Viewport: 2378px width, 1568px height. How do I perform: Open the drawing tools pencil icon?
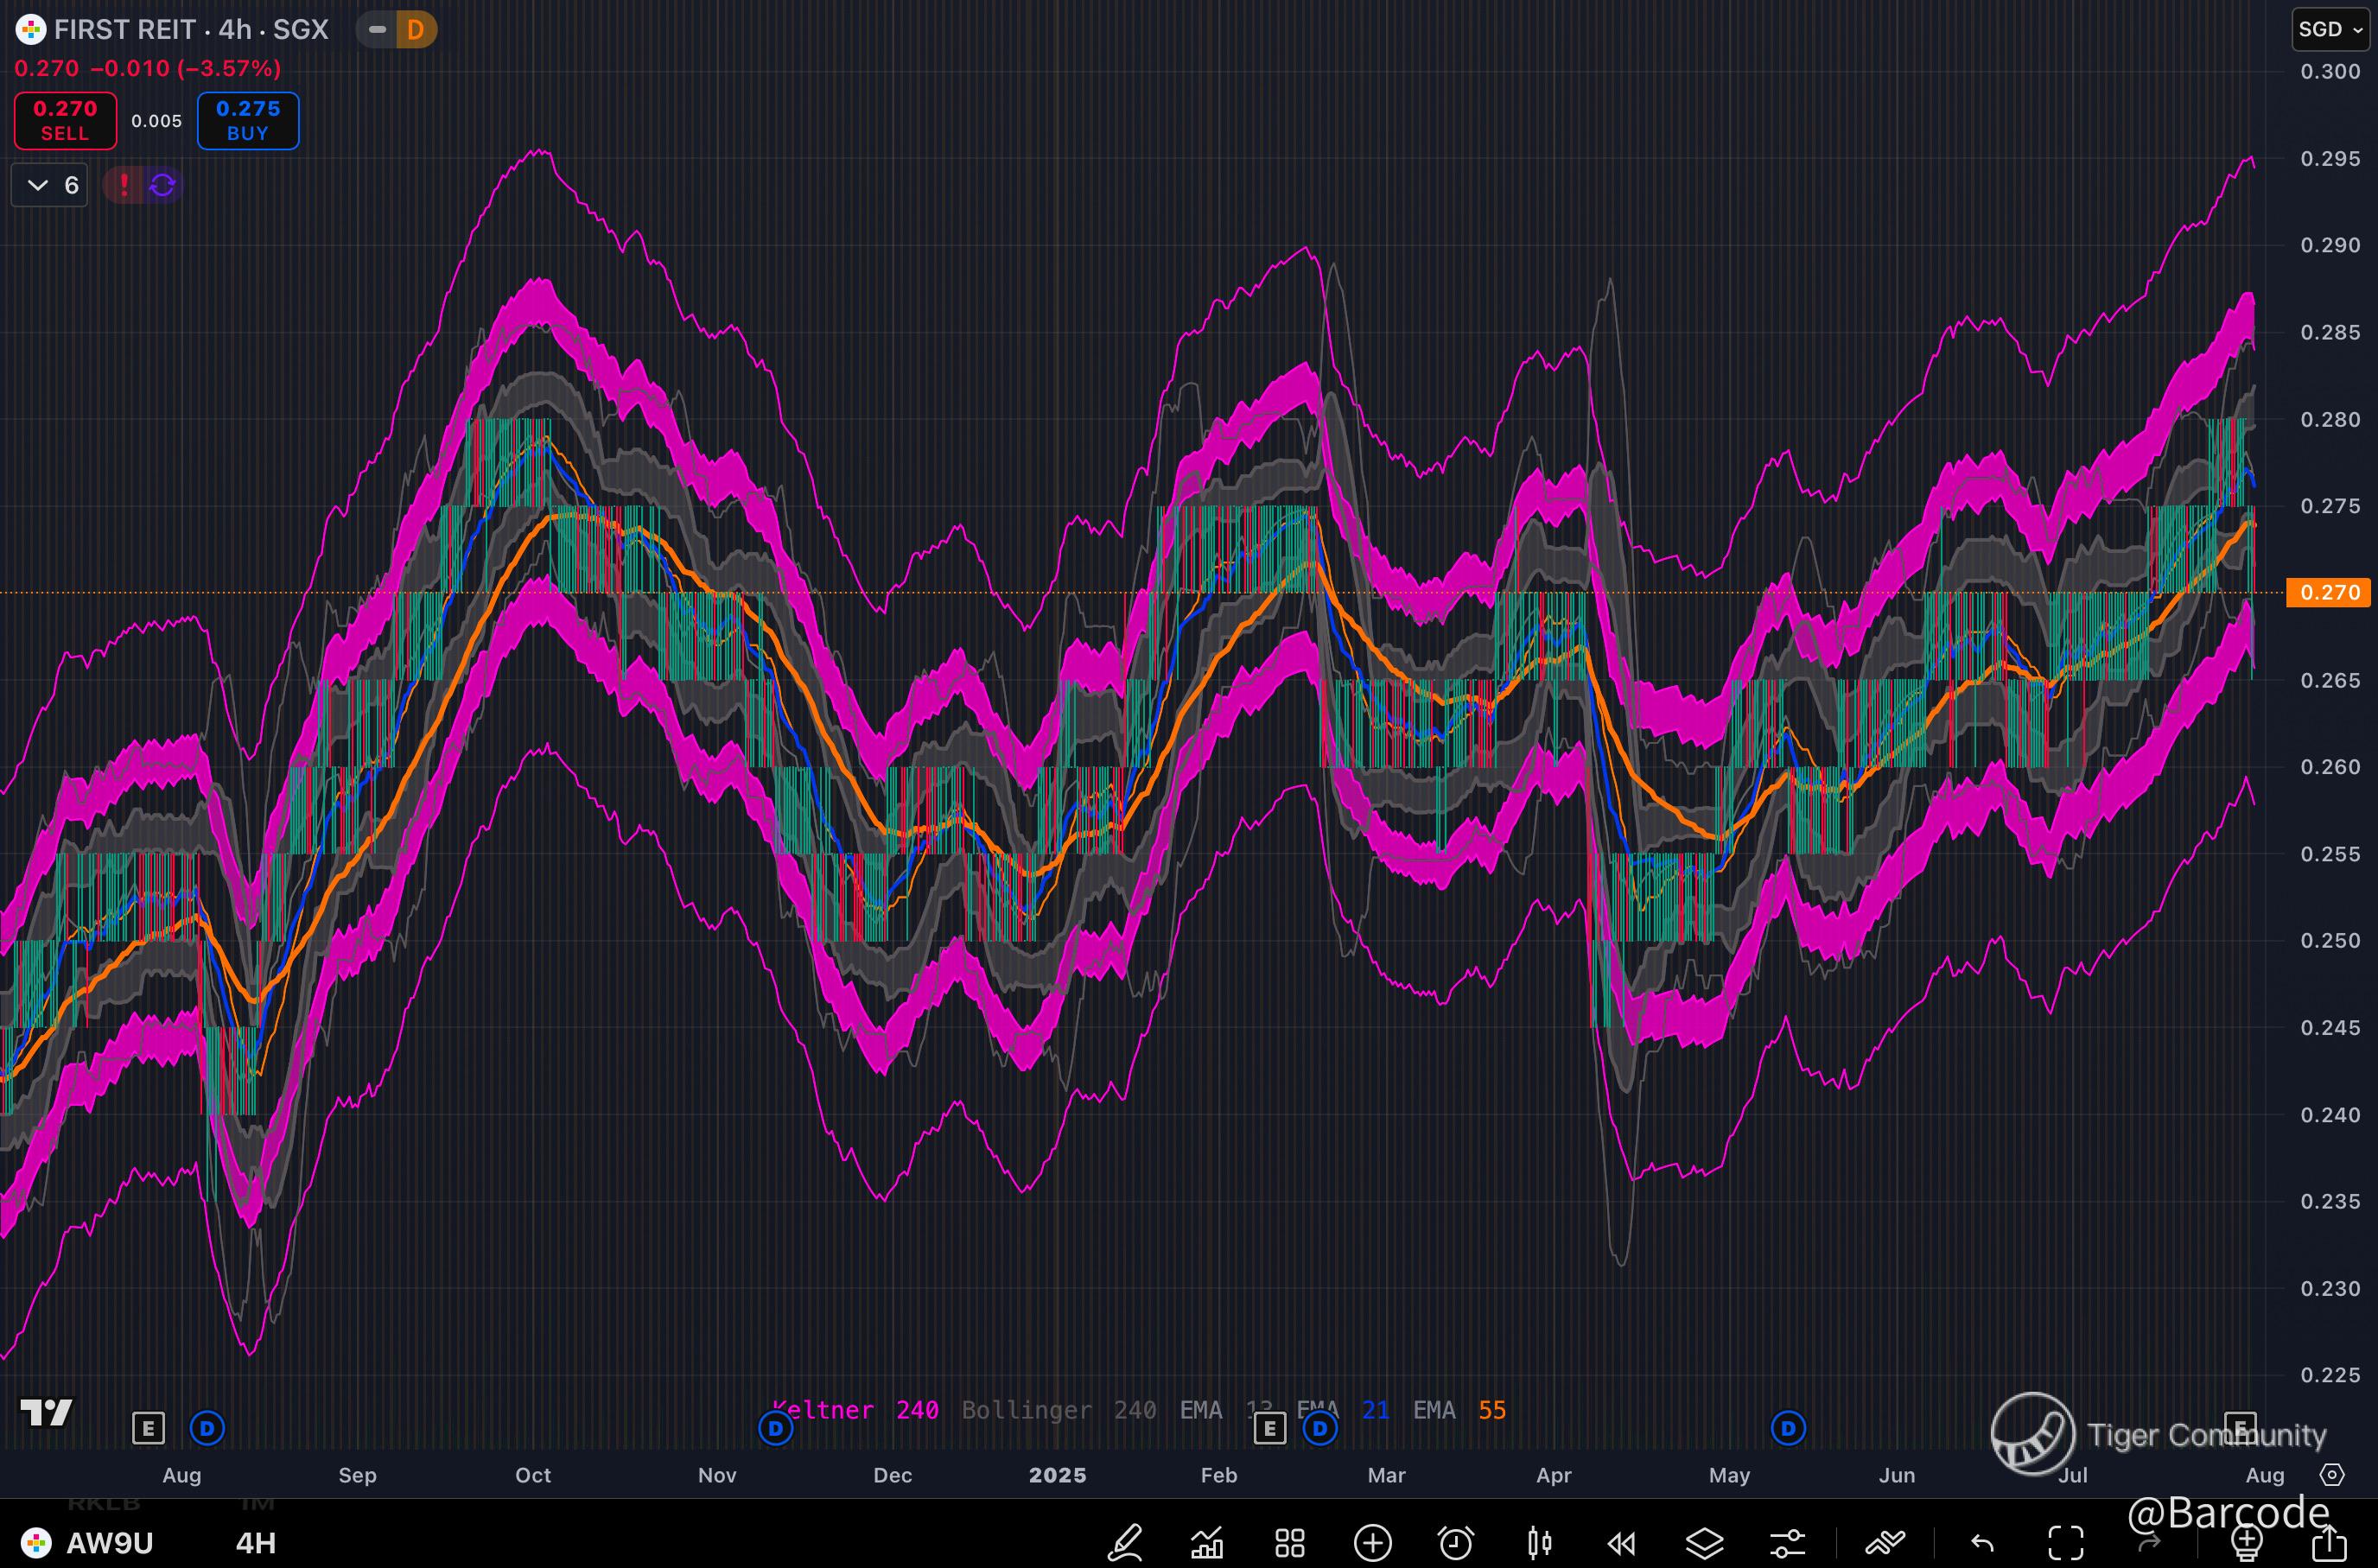coord(1125,1543)
